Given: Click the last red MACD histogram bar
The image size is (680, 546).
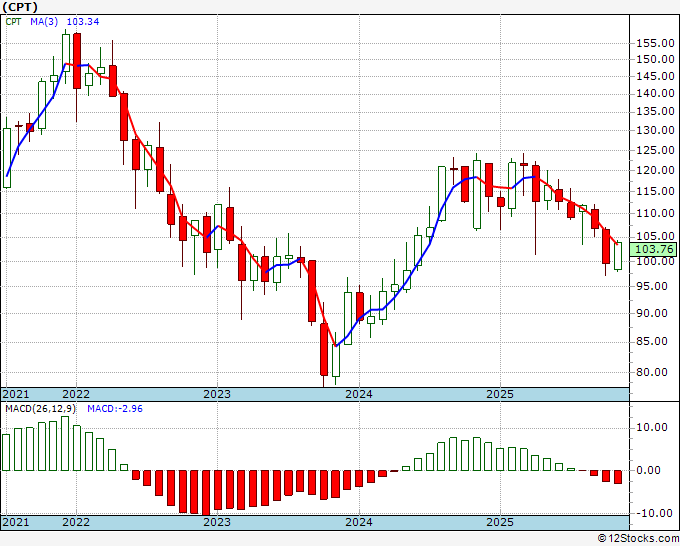Looking at the screenshot, I should [x=618, y=477].
